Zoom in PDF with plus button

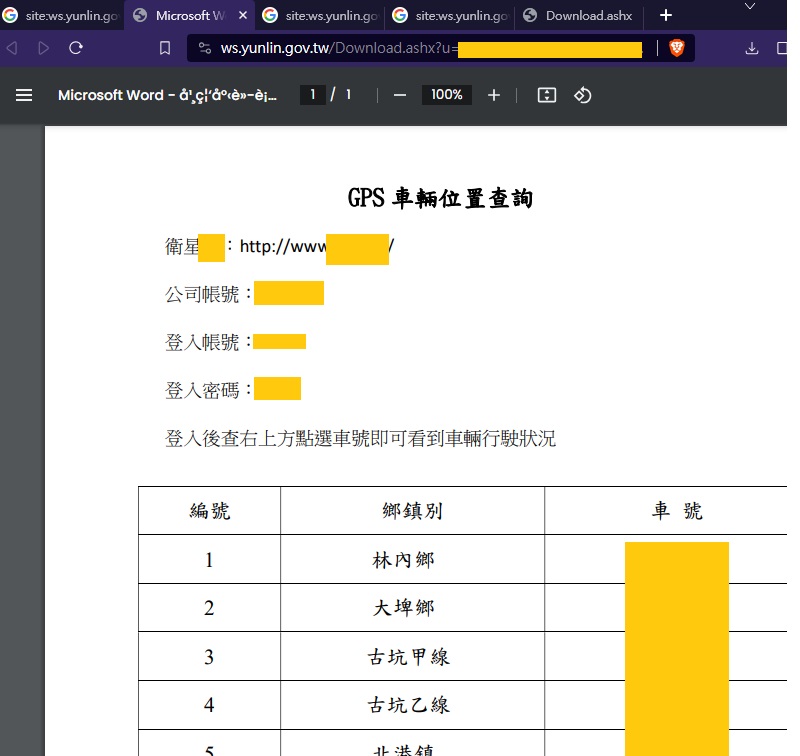click(494, 95)
